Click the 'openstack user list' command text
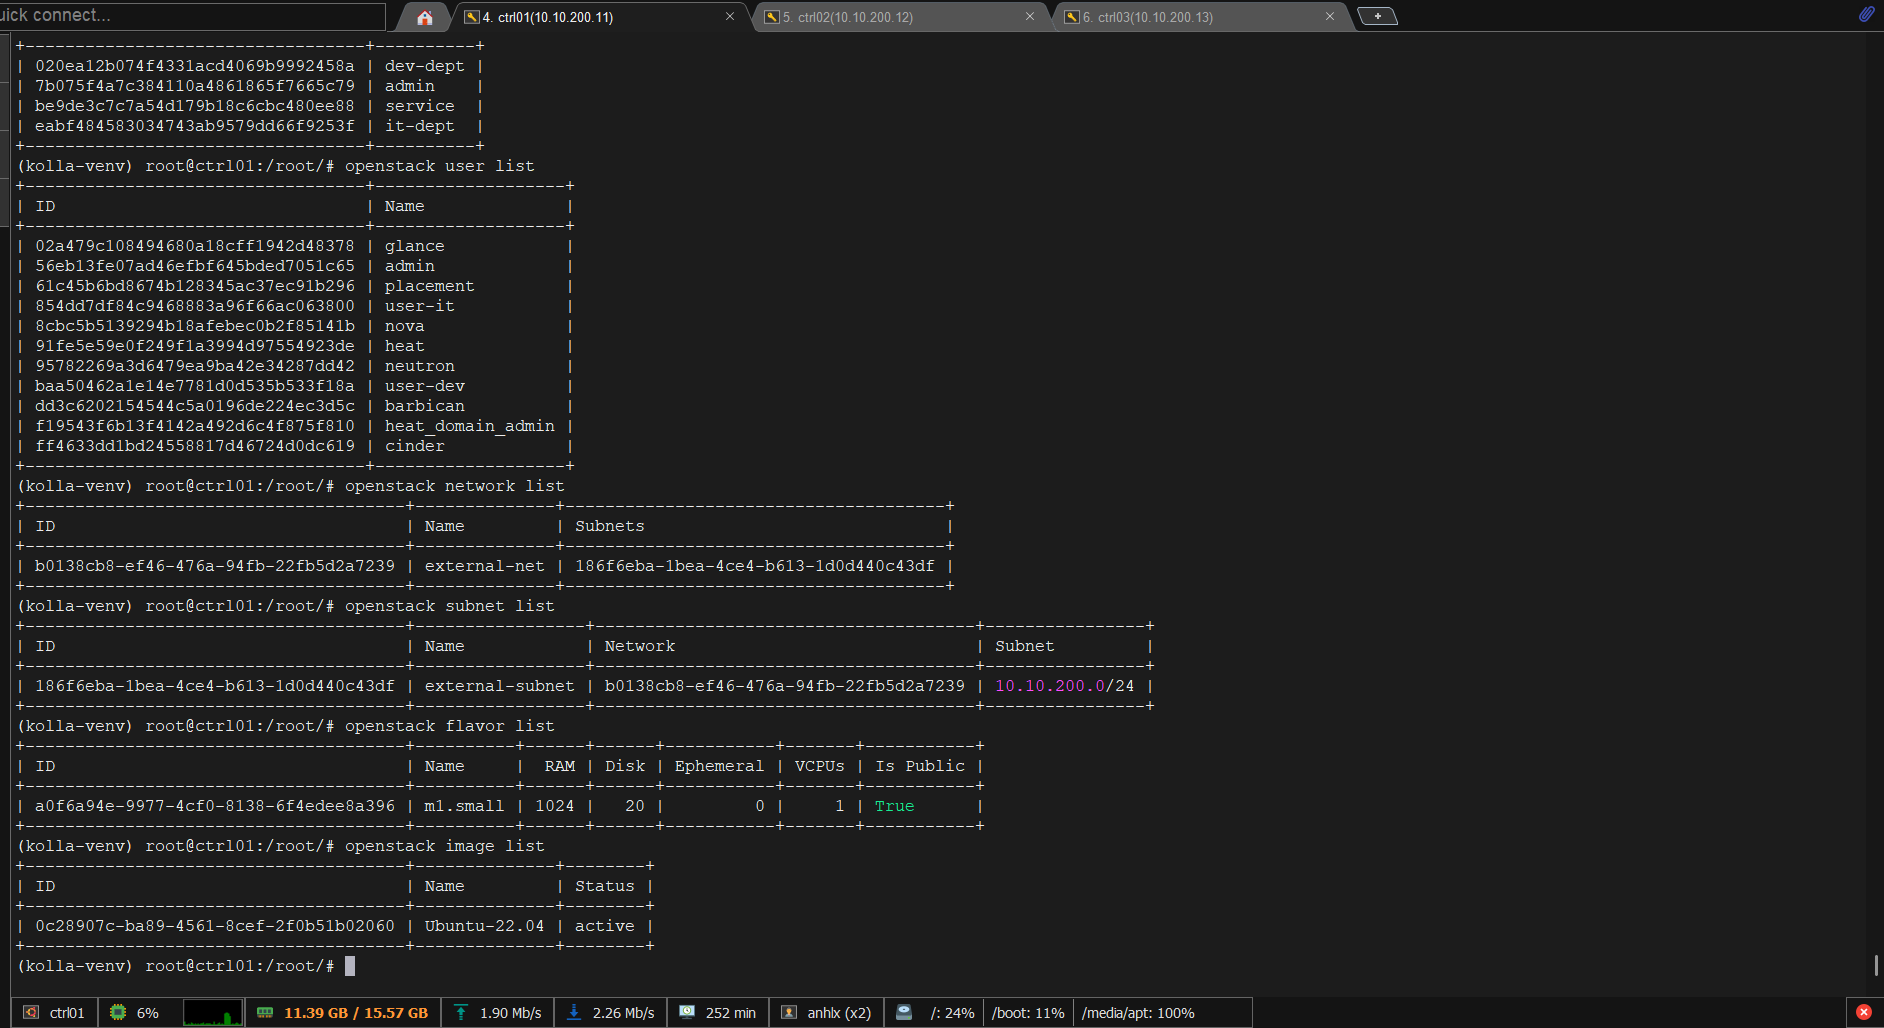The height and width of the screenshot is (1028, 1884). [x=440, y=166]
